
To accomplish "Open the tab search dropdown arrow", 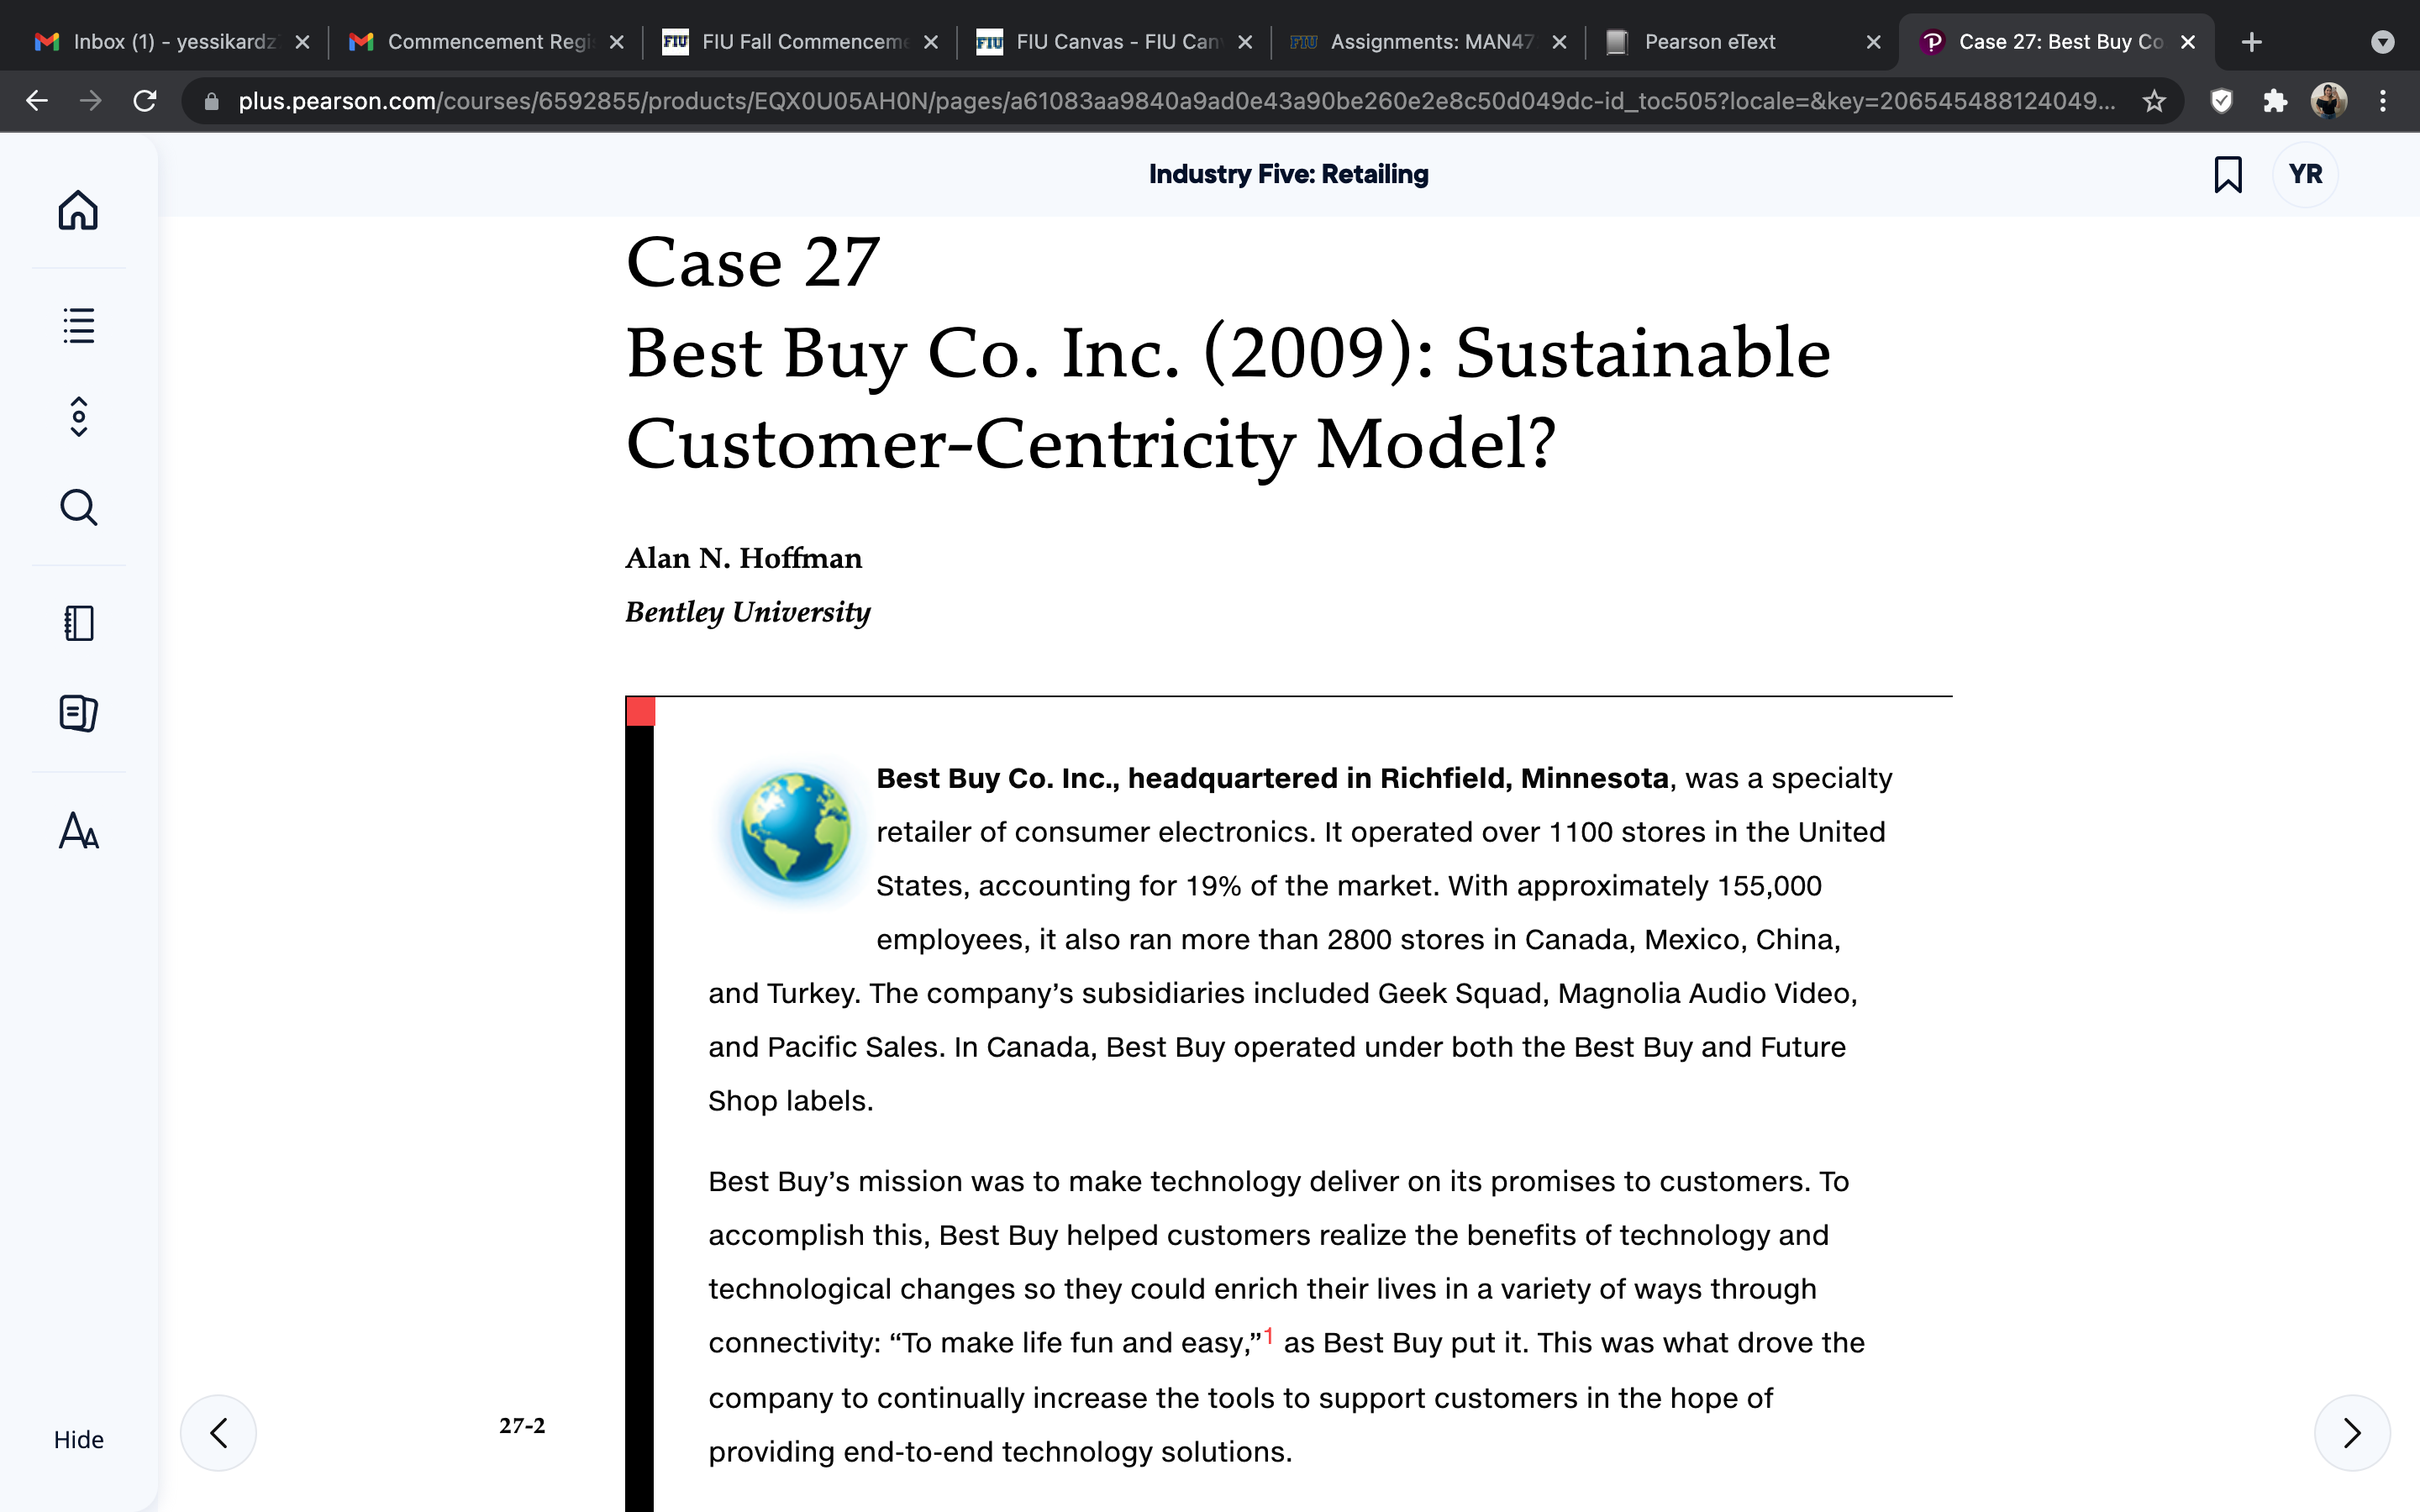I will click(2383, 42).
